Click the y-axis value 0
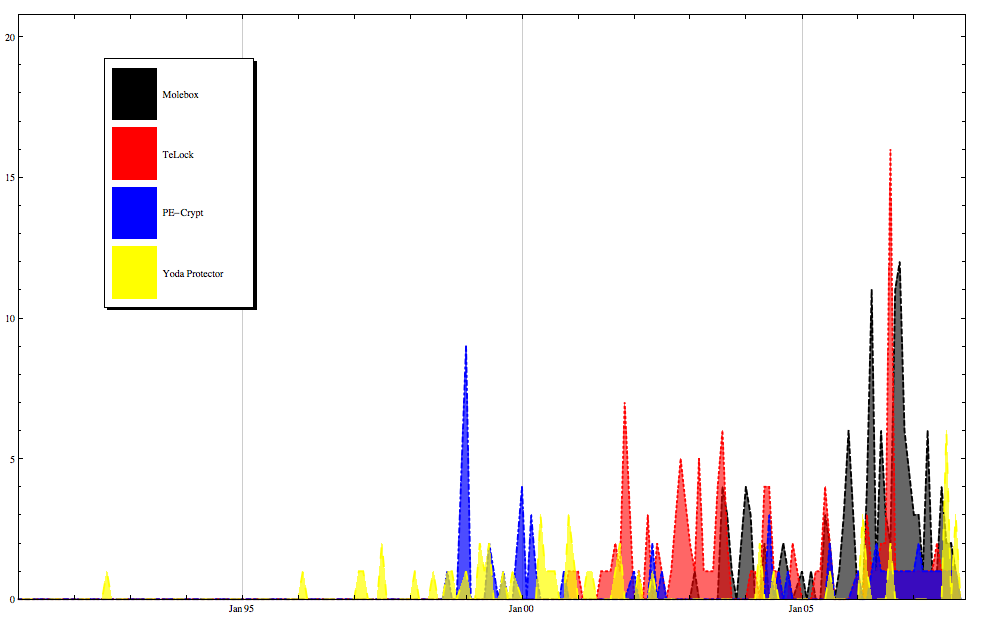This screenshot has height=620, width=1000. (x=11, y=600)
